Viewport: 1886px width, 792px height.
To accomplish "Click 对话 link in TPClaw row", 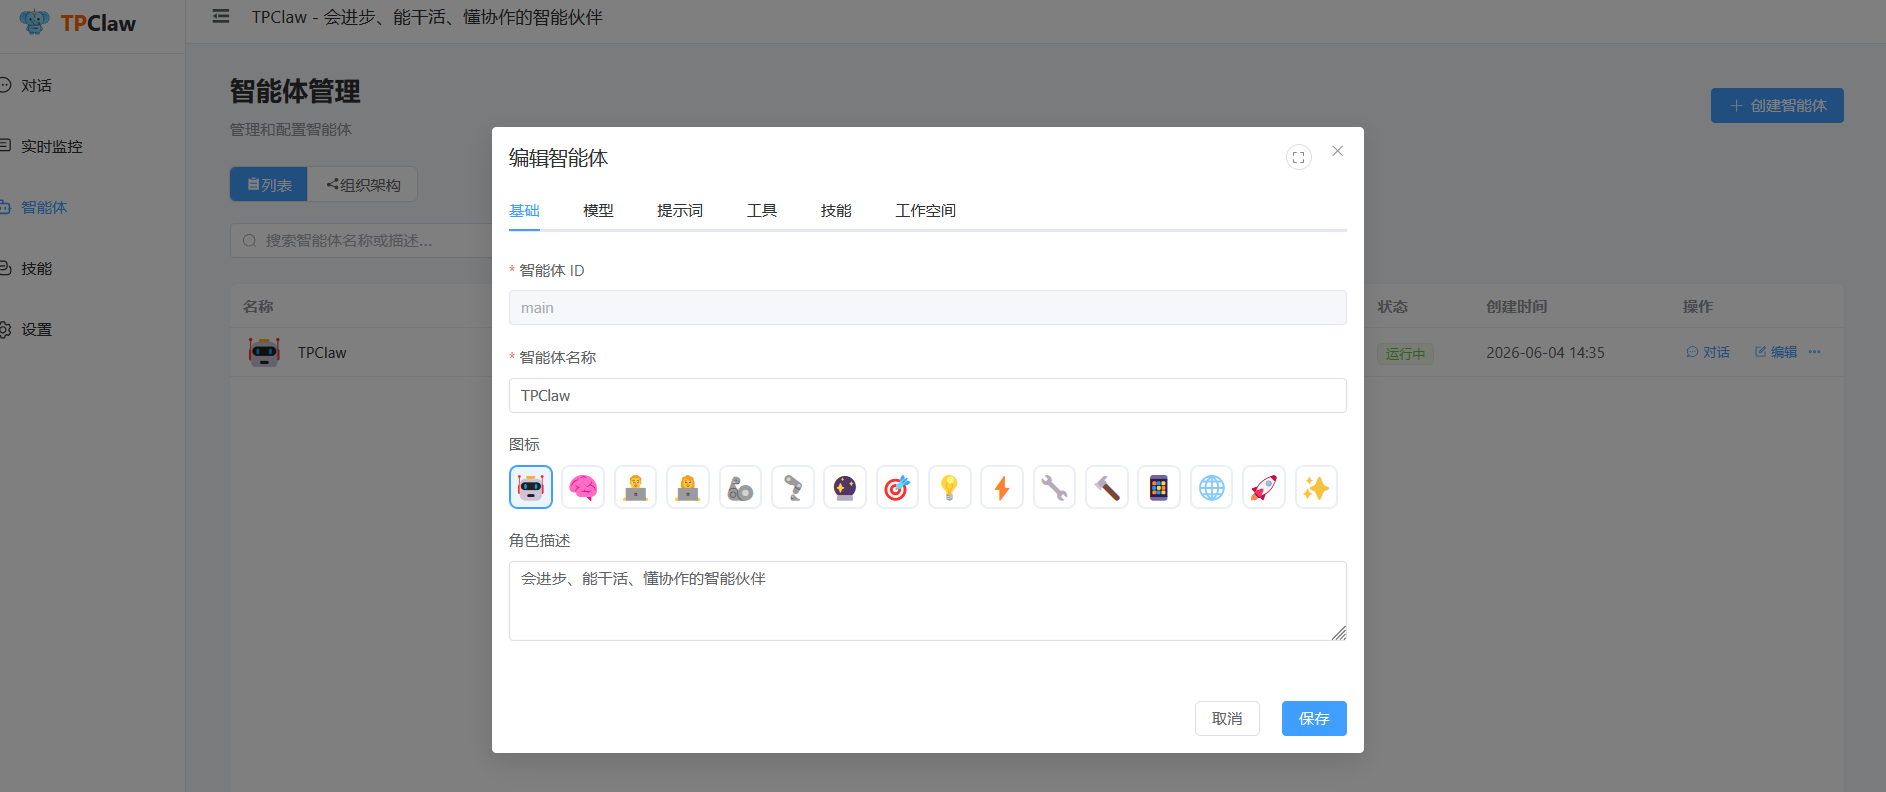I will pos(1708,352).
